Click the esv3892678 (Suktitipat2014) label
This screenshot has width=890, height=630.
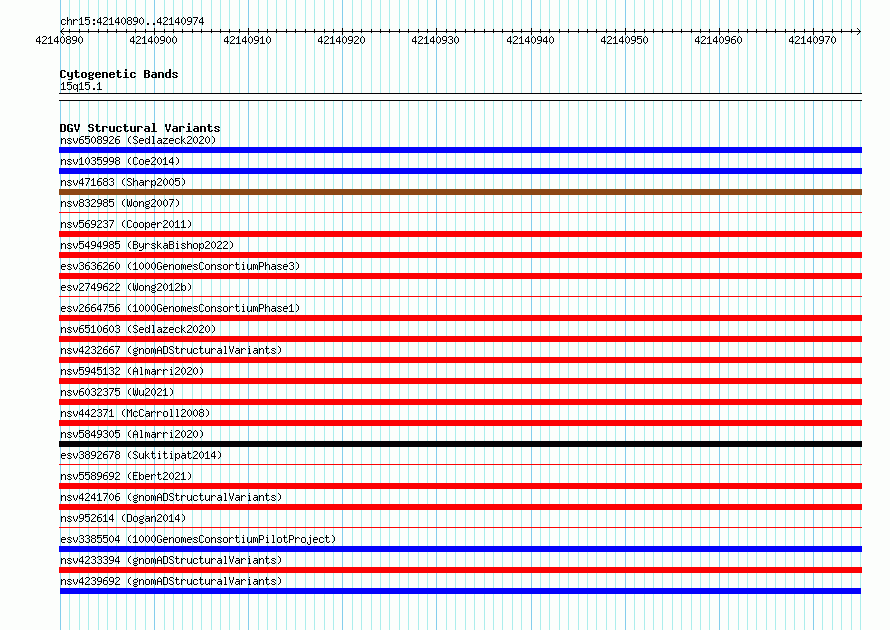141,455
